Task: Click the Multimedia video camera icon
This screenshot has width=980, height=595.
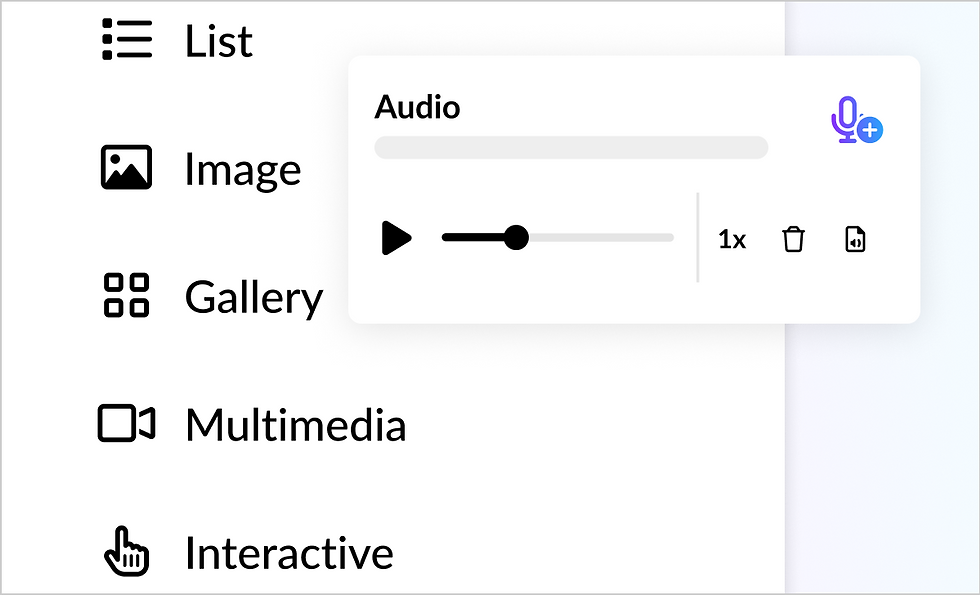Action: pyautogui.click(x=127, y=424)
